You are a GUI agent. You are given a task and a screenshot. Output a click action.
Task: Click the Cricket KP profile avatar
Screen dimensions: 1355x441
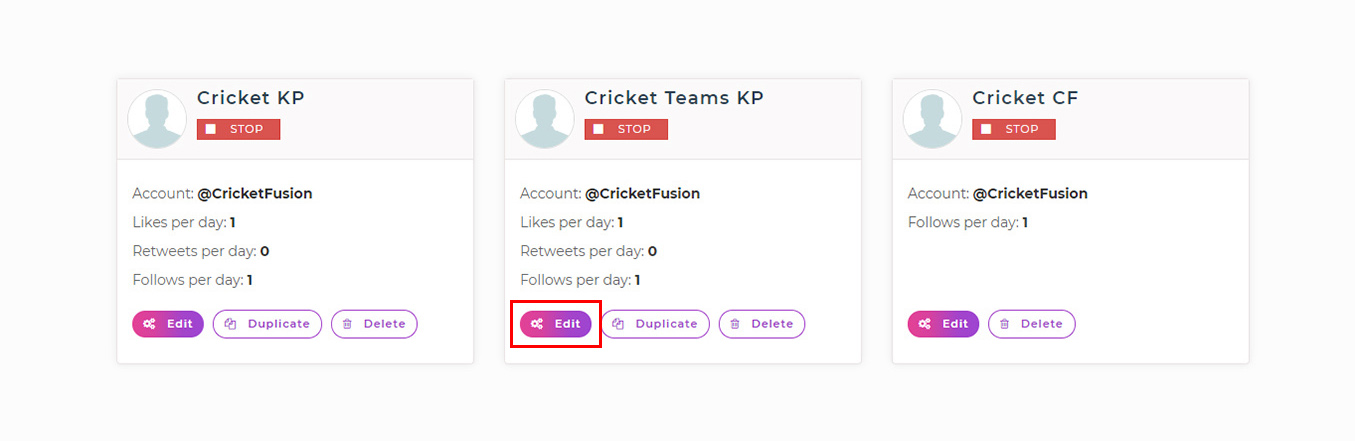[157, 119]
